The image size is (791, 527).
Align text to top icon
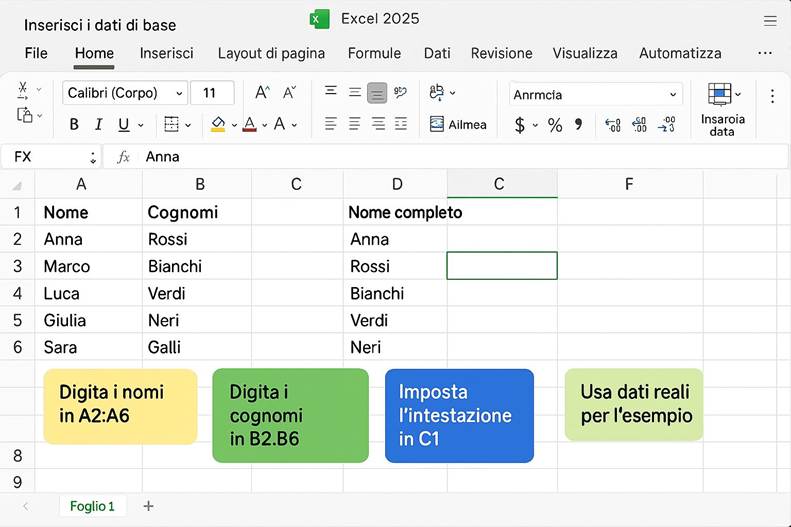[330, 91]
